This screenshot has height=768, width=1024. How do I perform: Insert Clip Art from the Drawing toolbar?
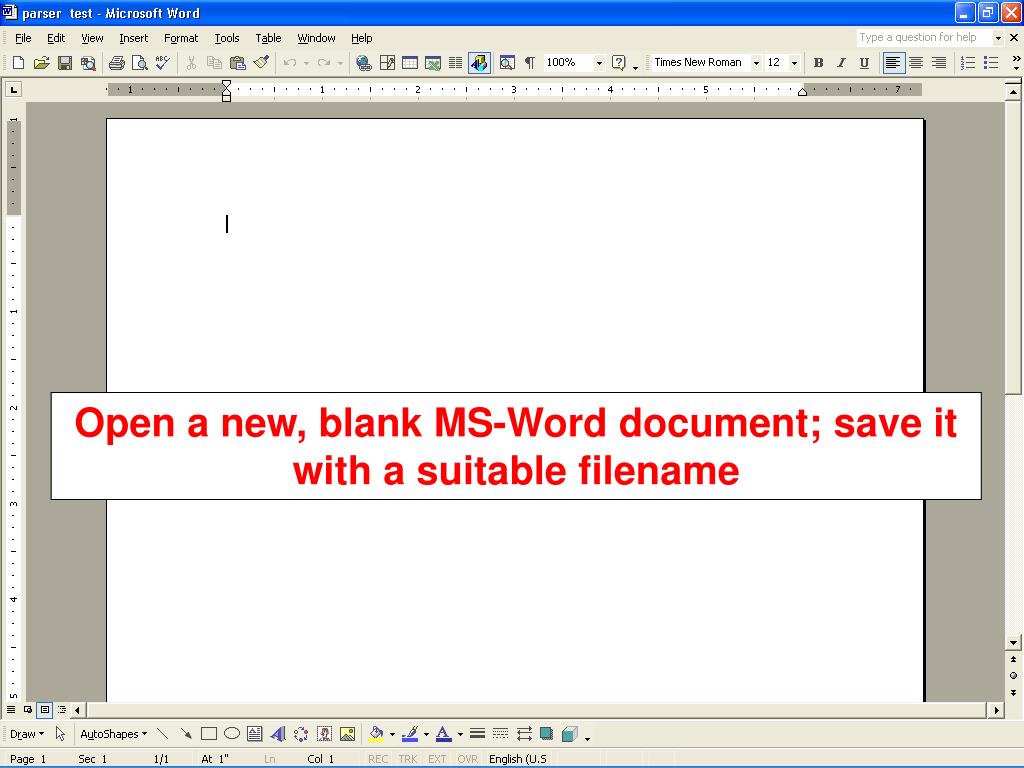click(x=324, y=734)
